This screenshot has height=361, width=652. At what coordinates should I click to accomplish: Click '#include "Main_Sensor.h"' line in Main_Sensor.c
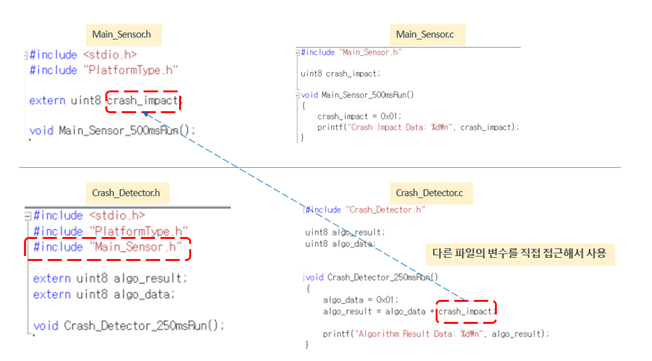point(351,52)
